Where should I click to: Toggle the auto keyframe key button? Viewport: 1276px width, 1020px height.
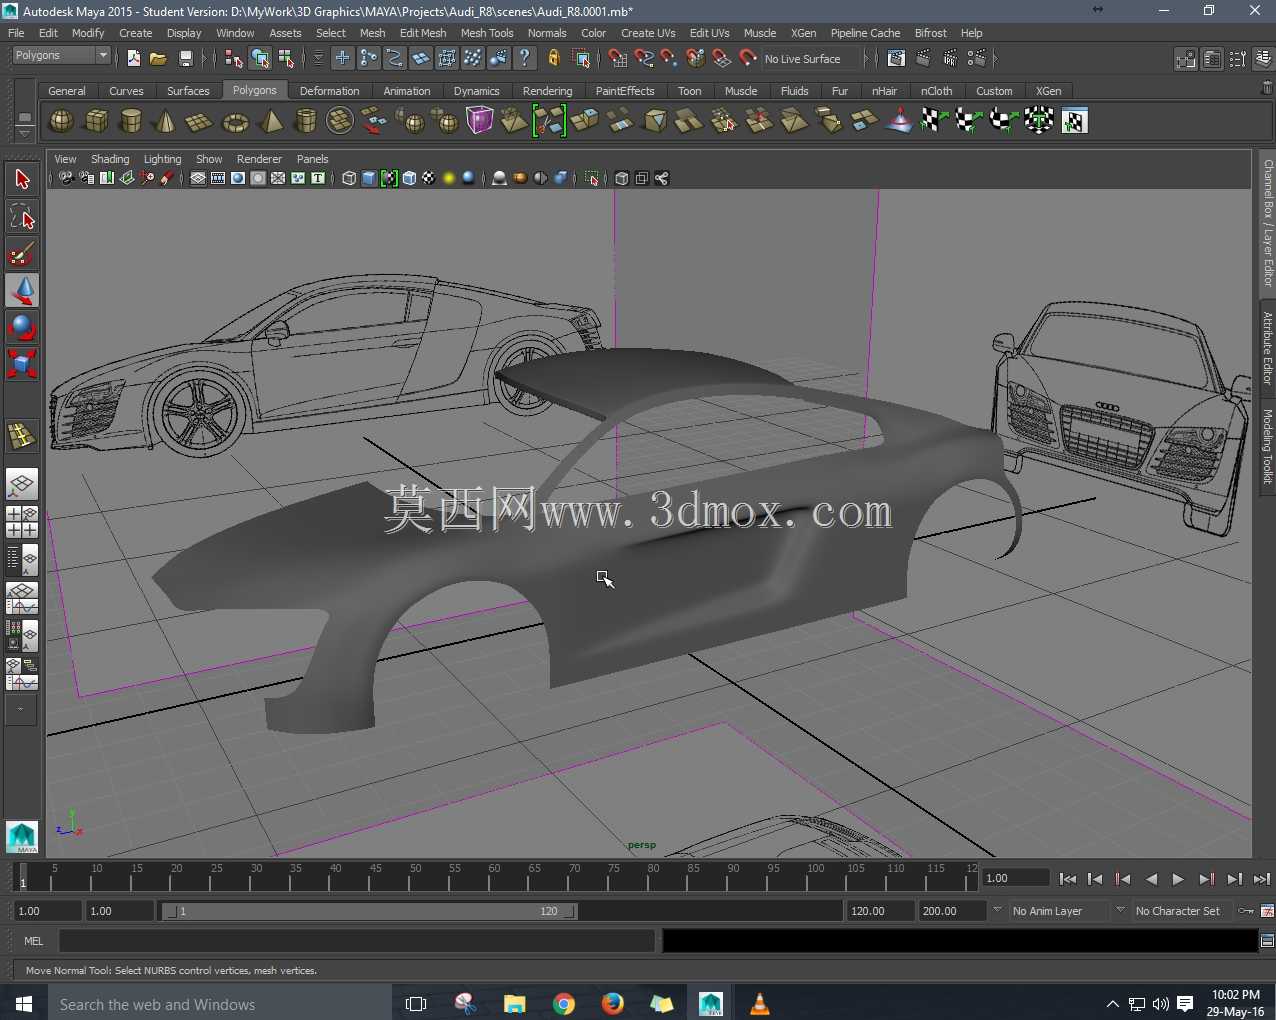click(x=1246, y=911)
